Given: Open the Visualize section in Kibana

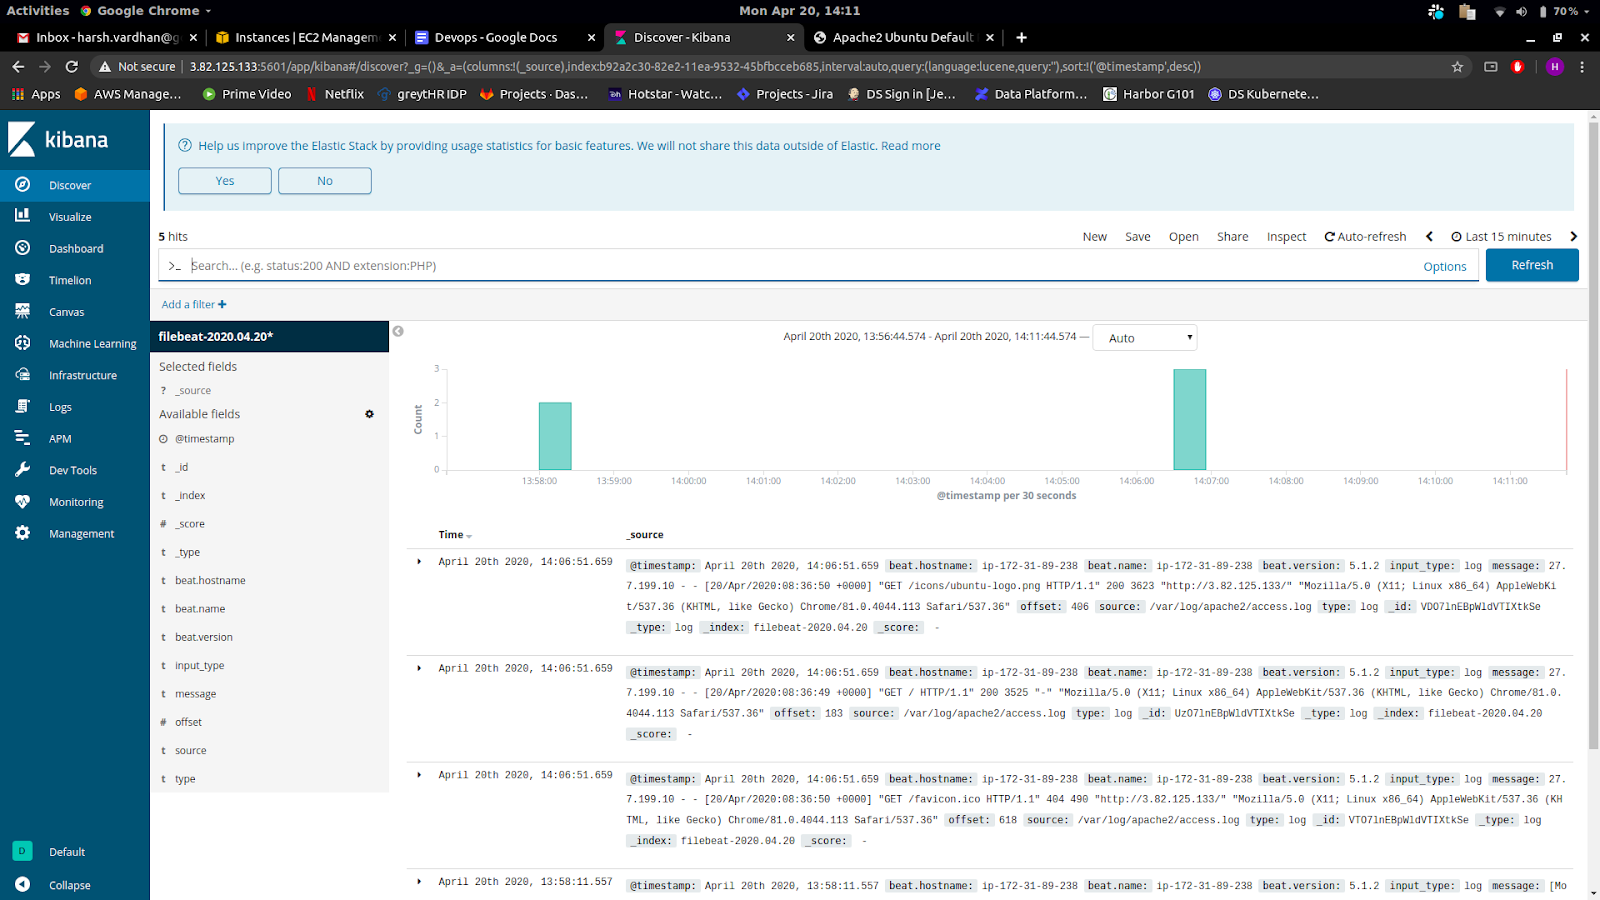Looking at the screenshot, I should 70,216.
